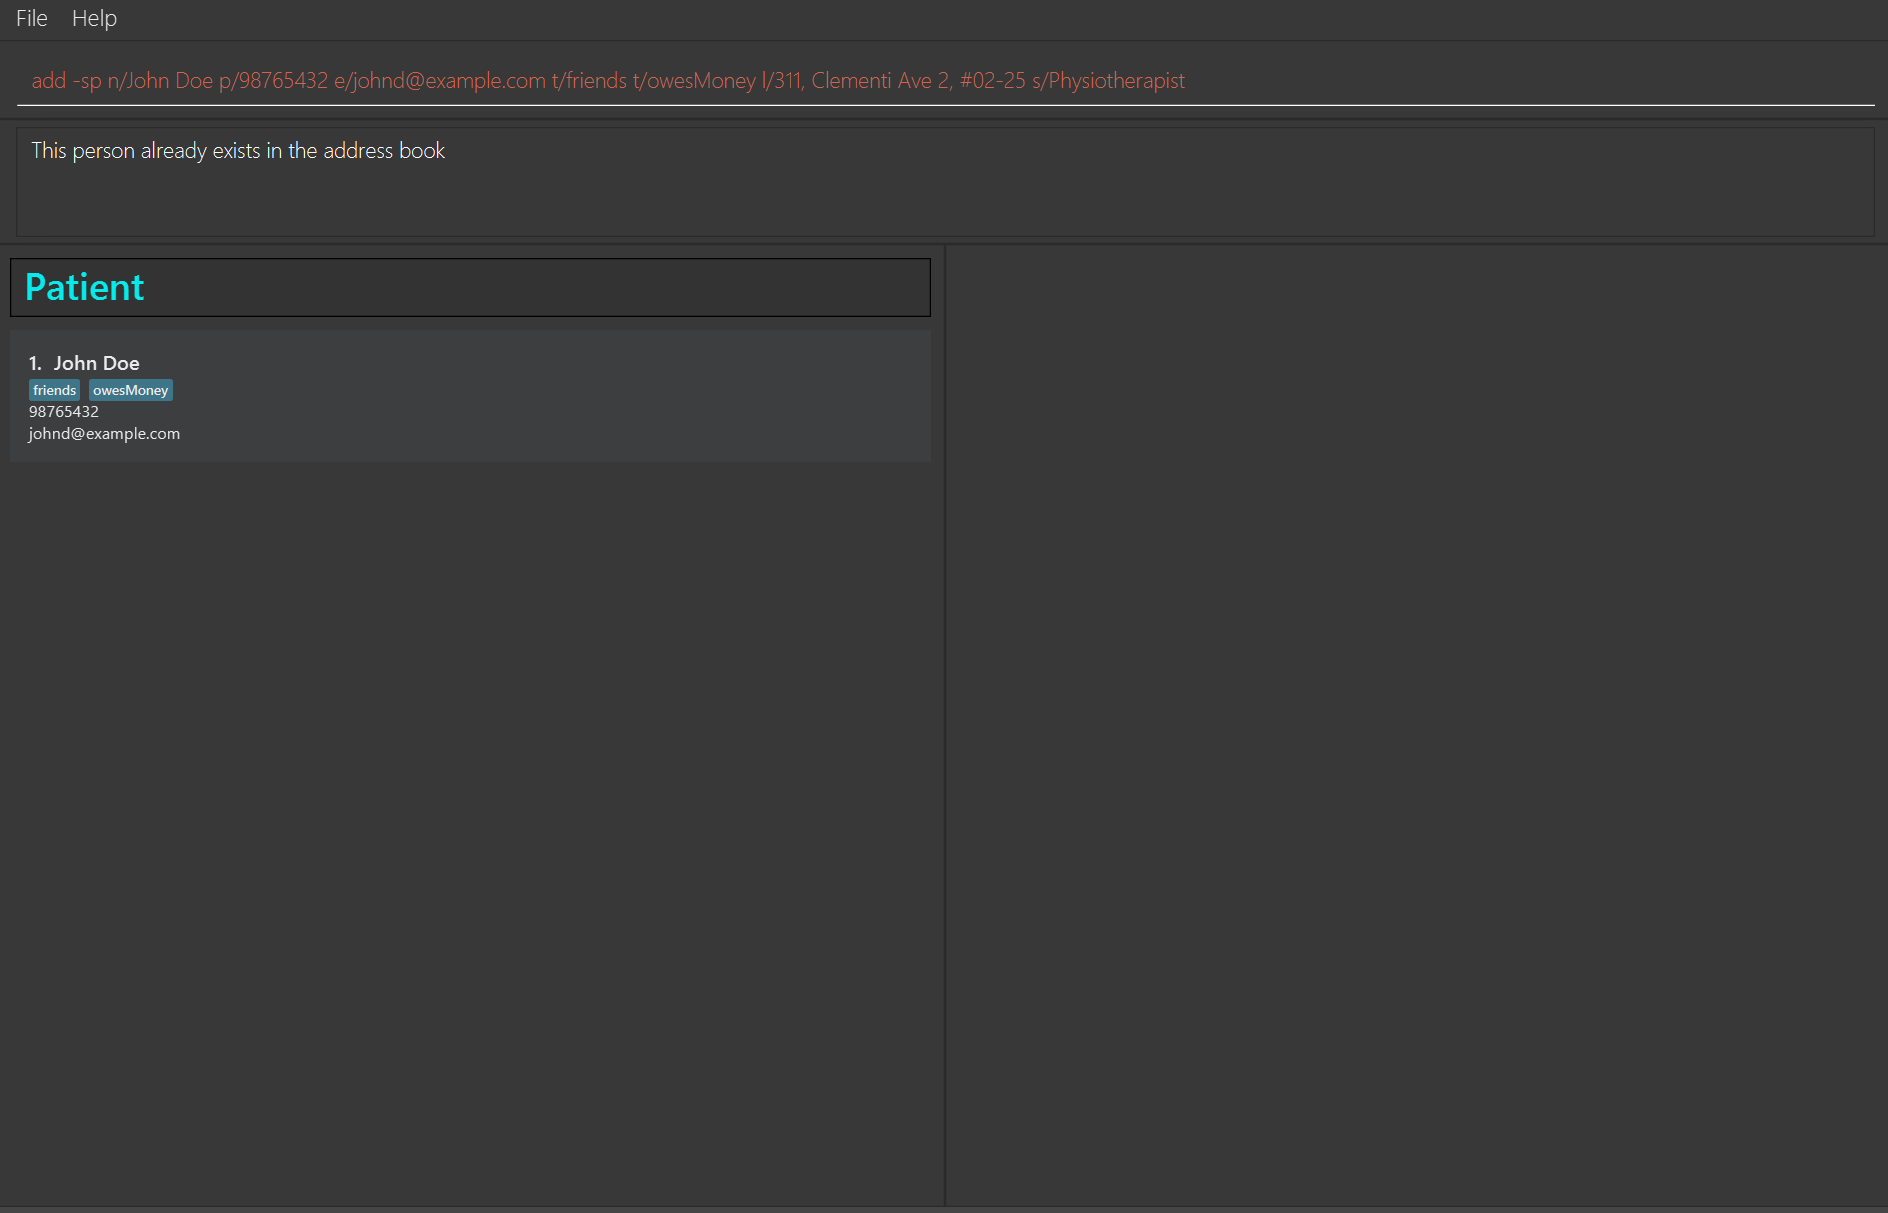1888x1213 pixels.
Task: Click the result message 'This person already exists'
Action: 238,151
